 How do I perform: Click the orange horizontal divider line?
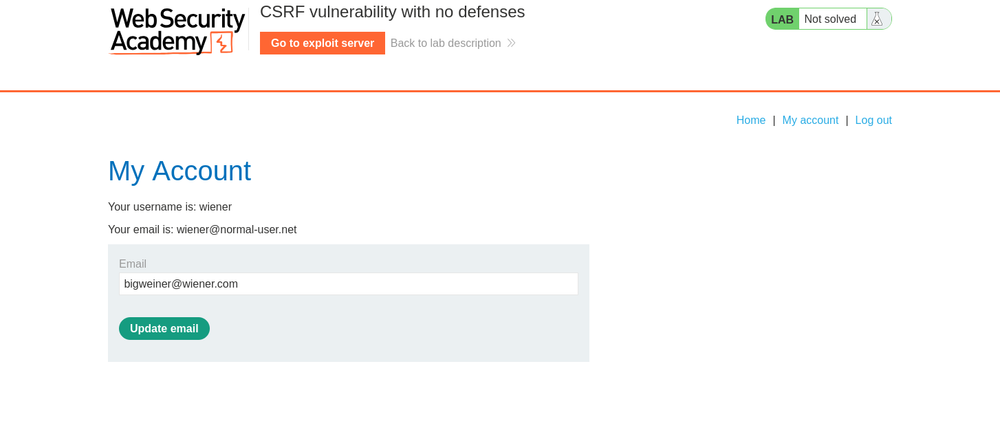[500, 91]
